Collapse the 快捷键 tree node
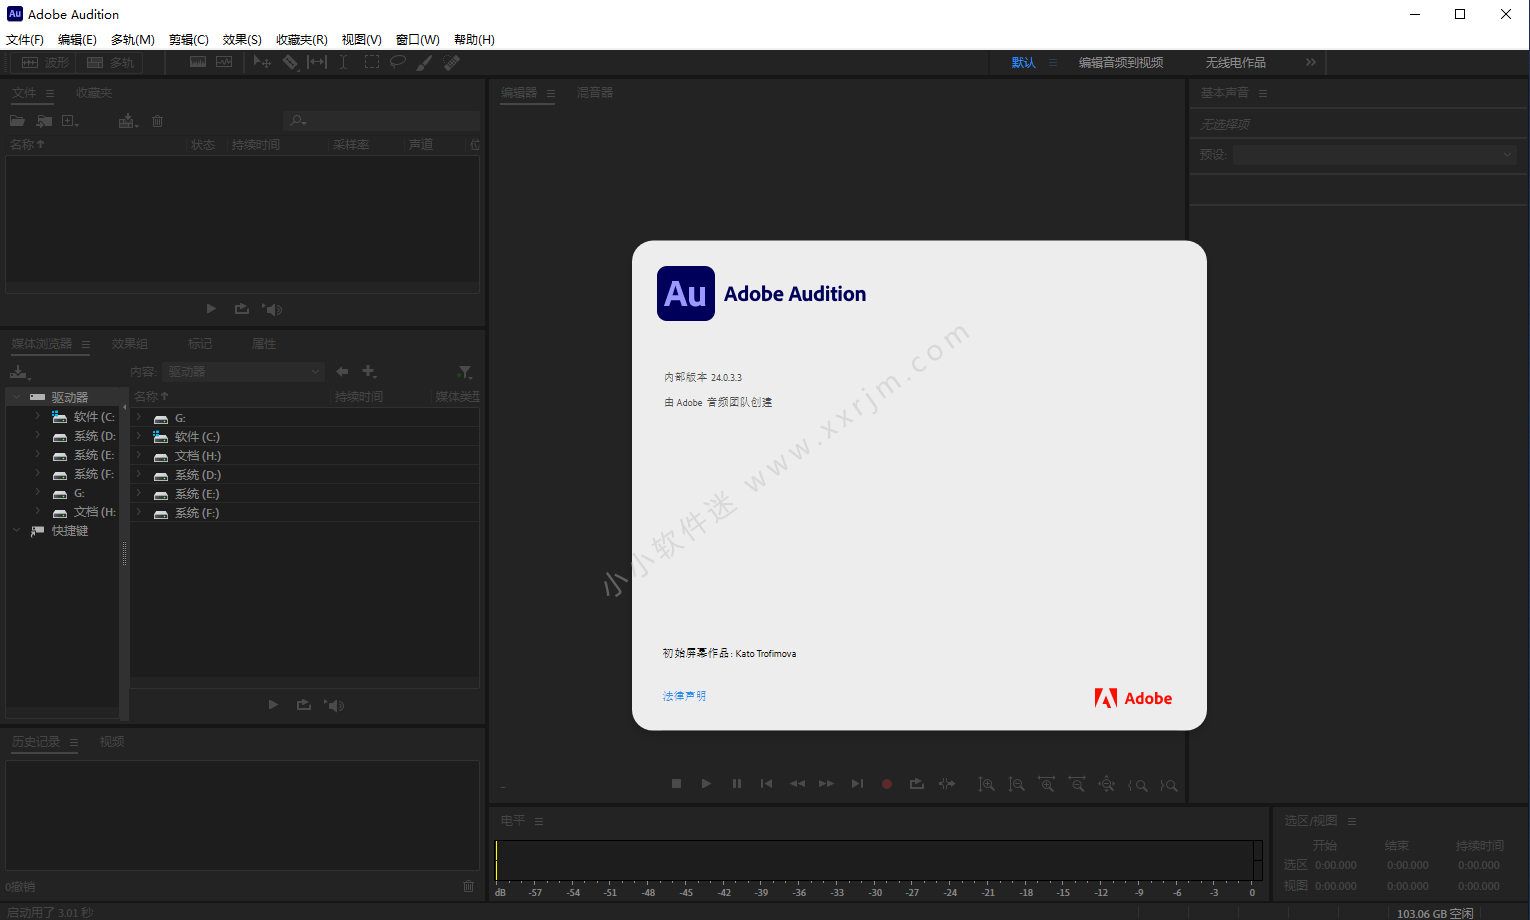 [16, 531]
